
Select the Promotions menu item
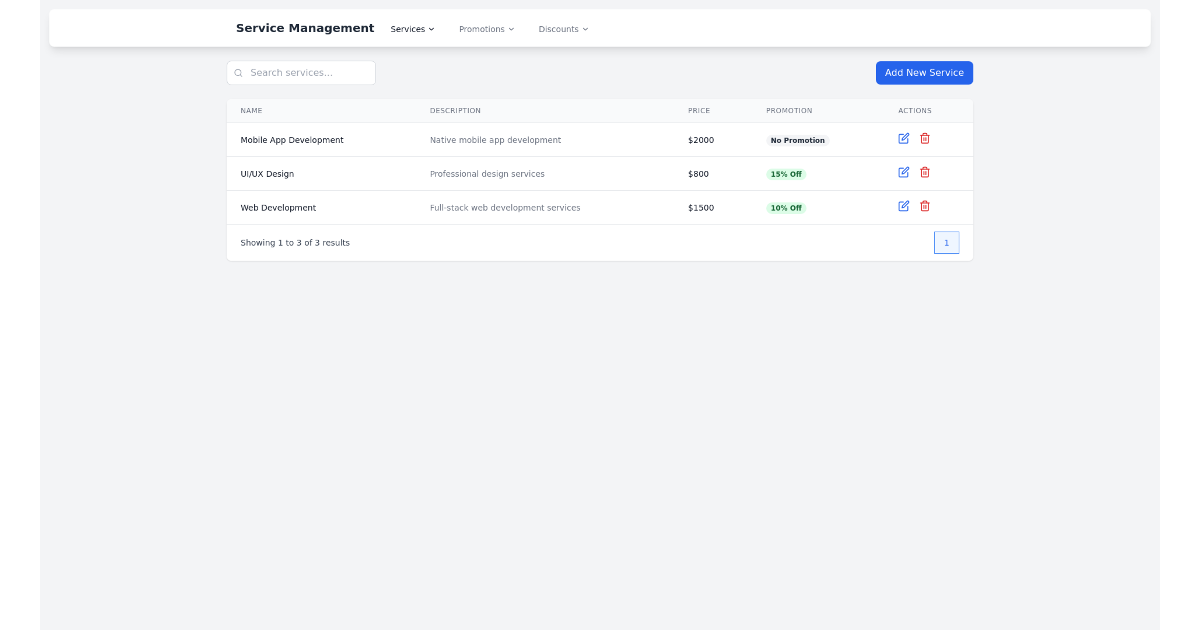coord(481,29)
